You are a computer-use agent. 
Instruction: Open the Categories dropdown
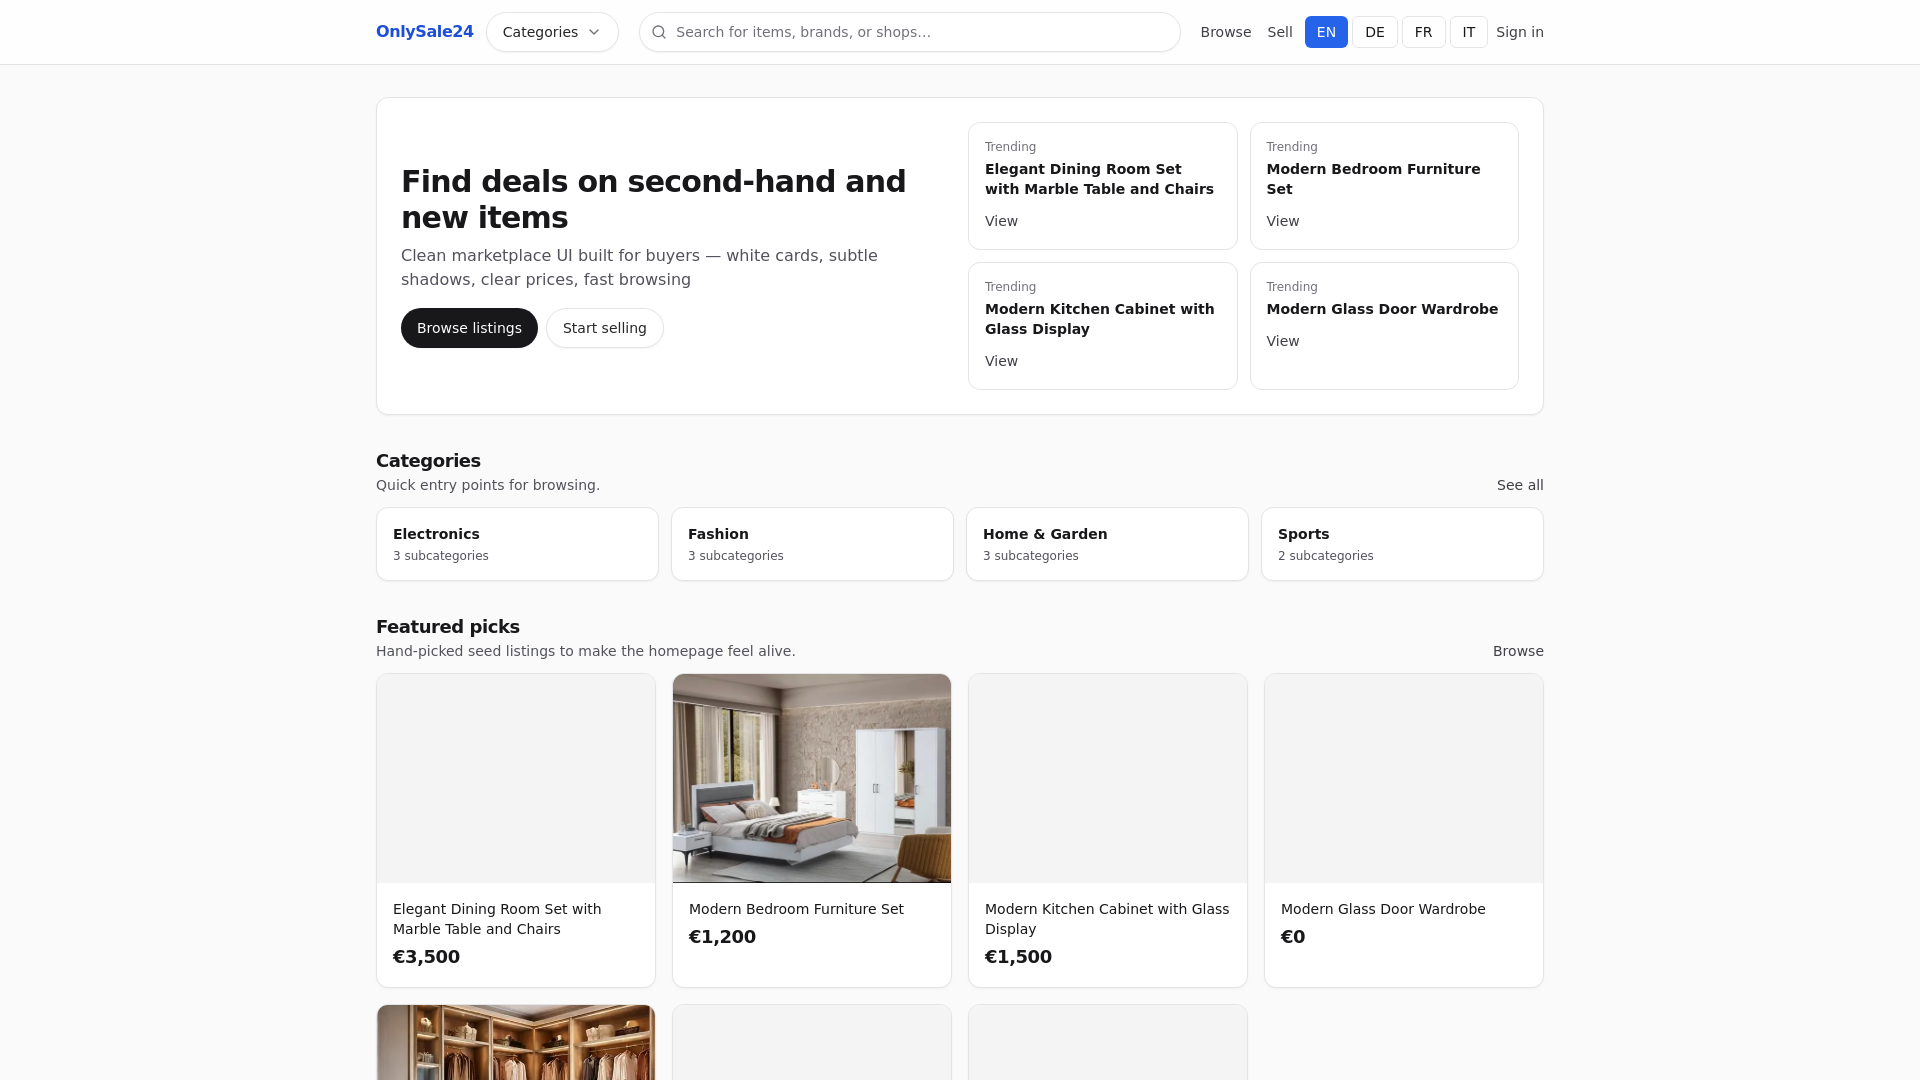[x=552, y=32]
